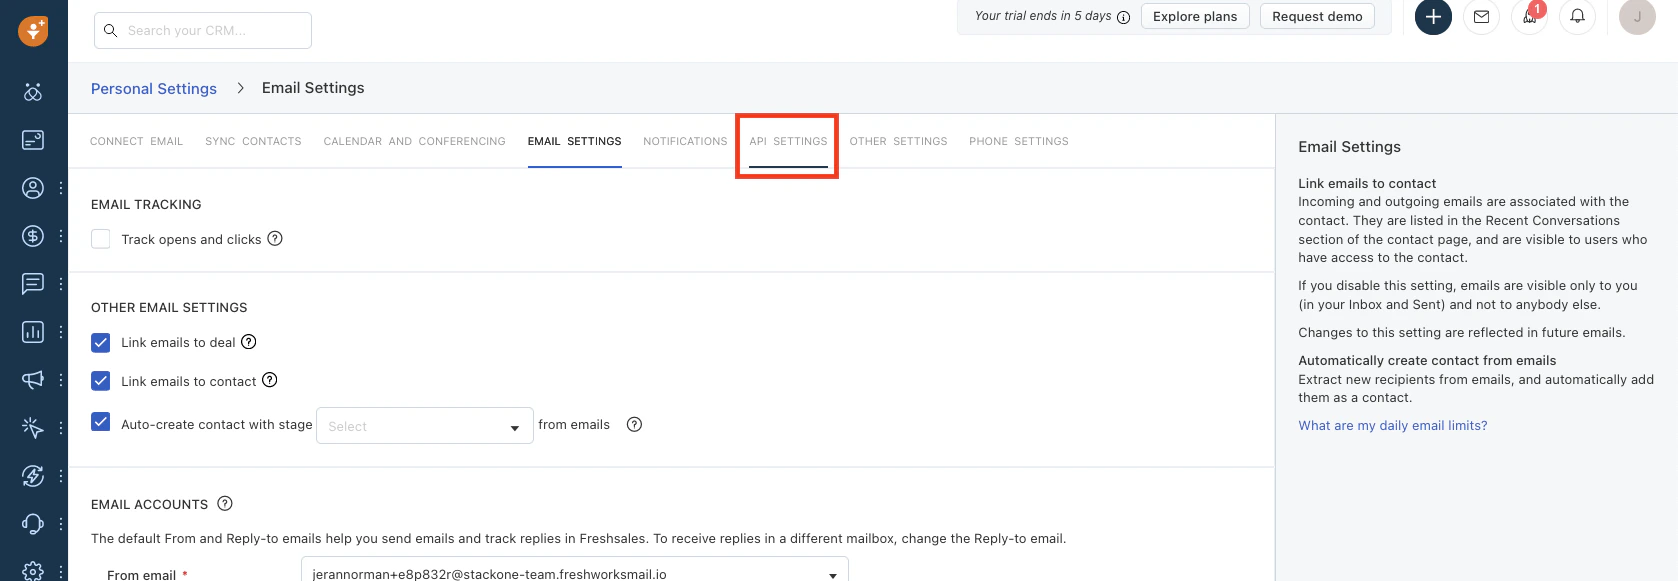Image resolution: width=1678 pixels, height=581 pixels.
Task: Switch to Connect Email tab
Action: (137, 141)
